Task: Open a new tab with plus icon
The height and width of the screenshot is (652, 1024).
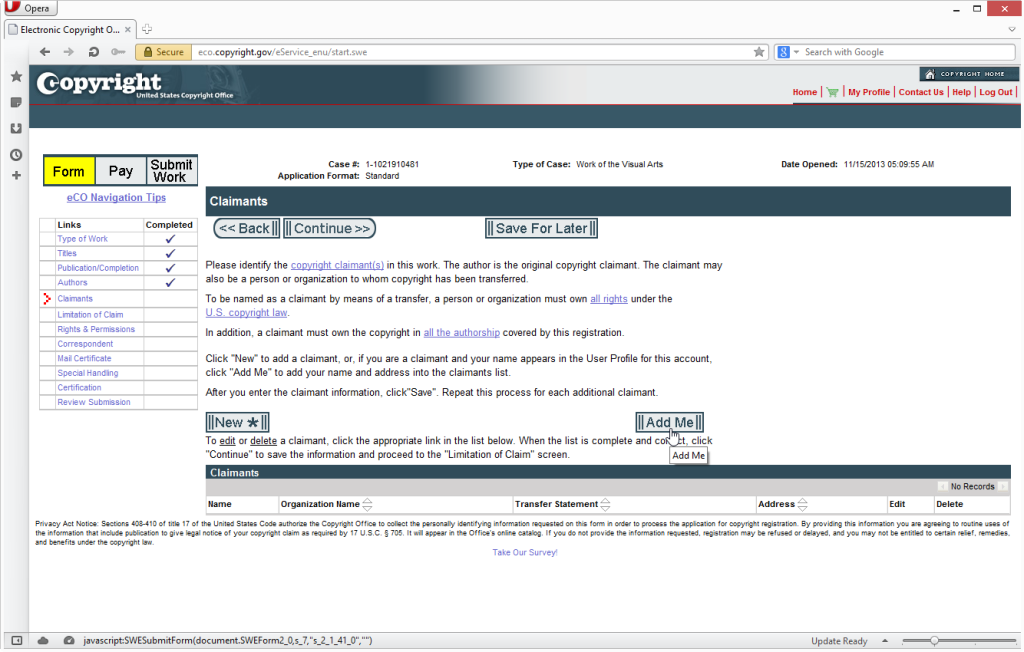Action: click(147, 29)
